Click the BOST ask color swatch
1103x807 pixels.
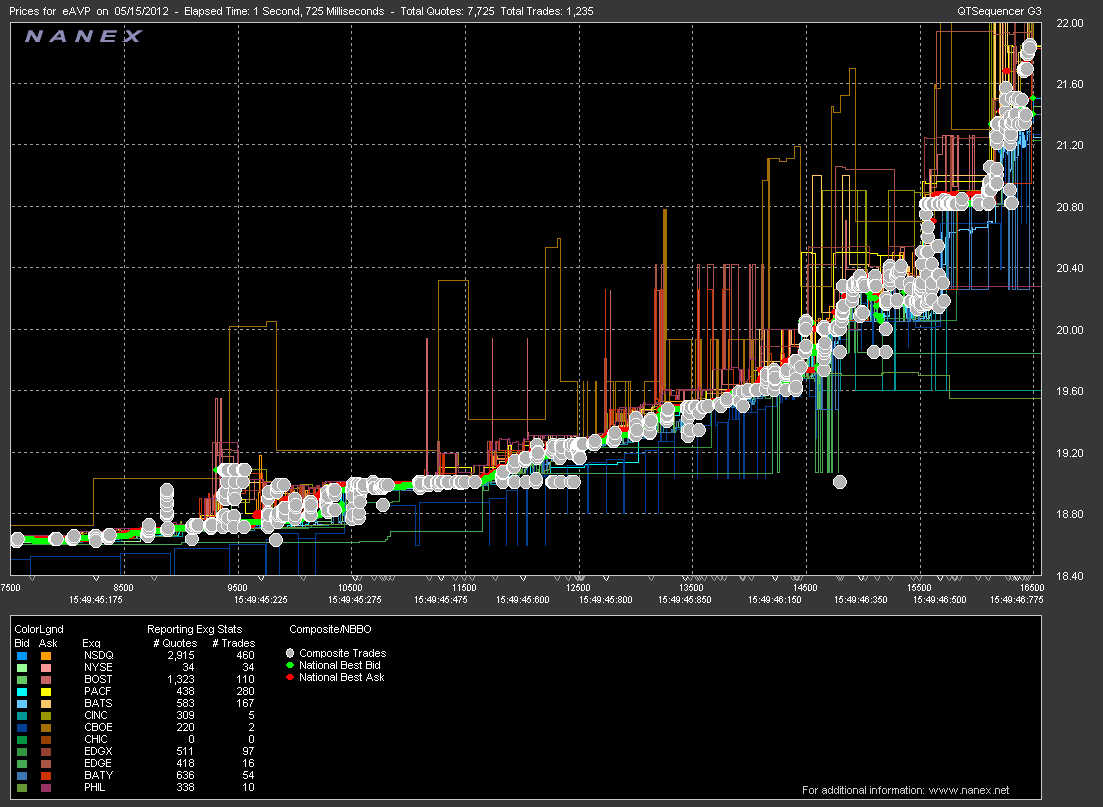[46, 680]
